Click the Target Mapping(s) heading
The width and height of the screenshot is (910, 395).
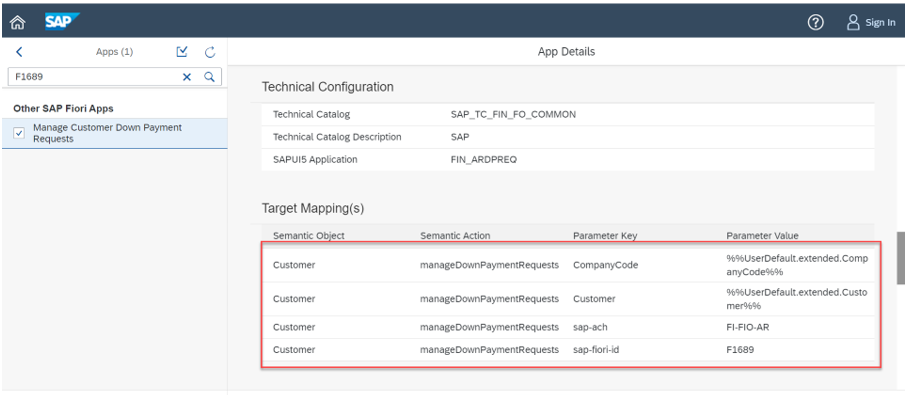click(x=313, y=208)
